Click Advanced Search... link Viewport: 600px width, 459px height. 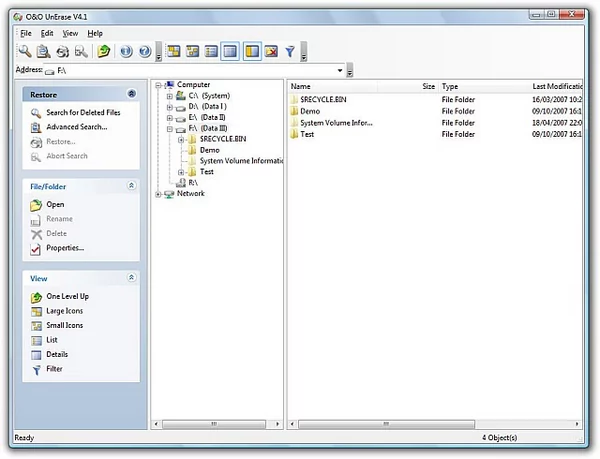tap(77, 127)
